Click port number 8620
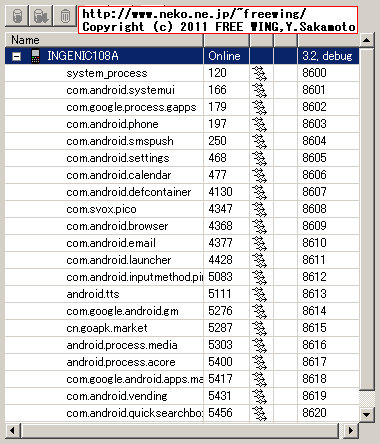 coord(314,413)
